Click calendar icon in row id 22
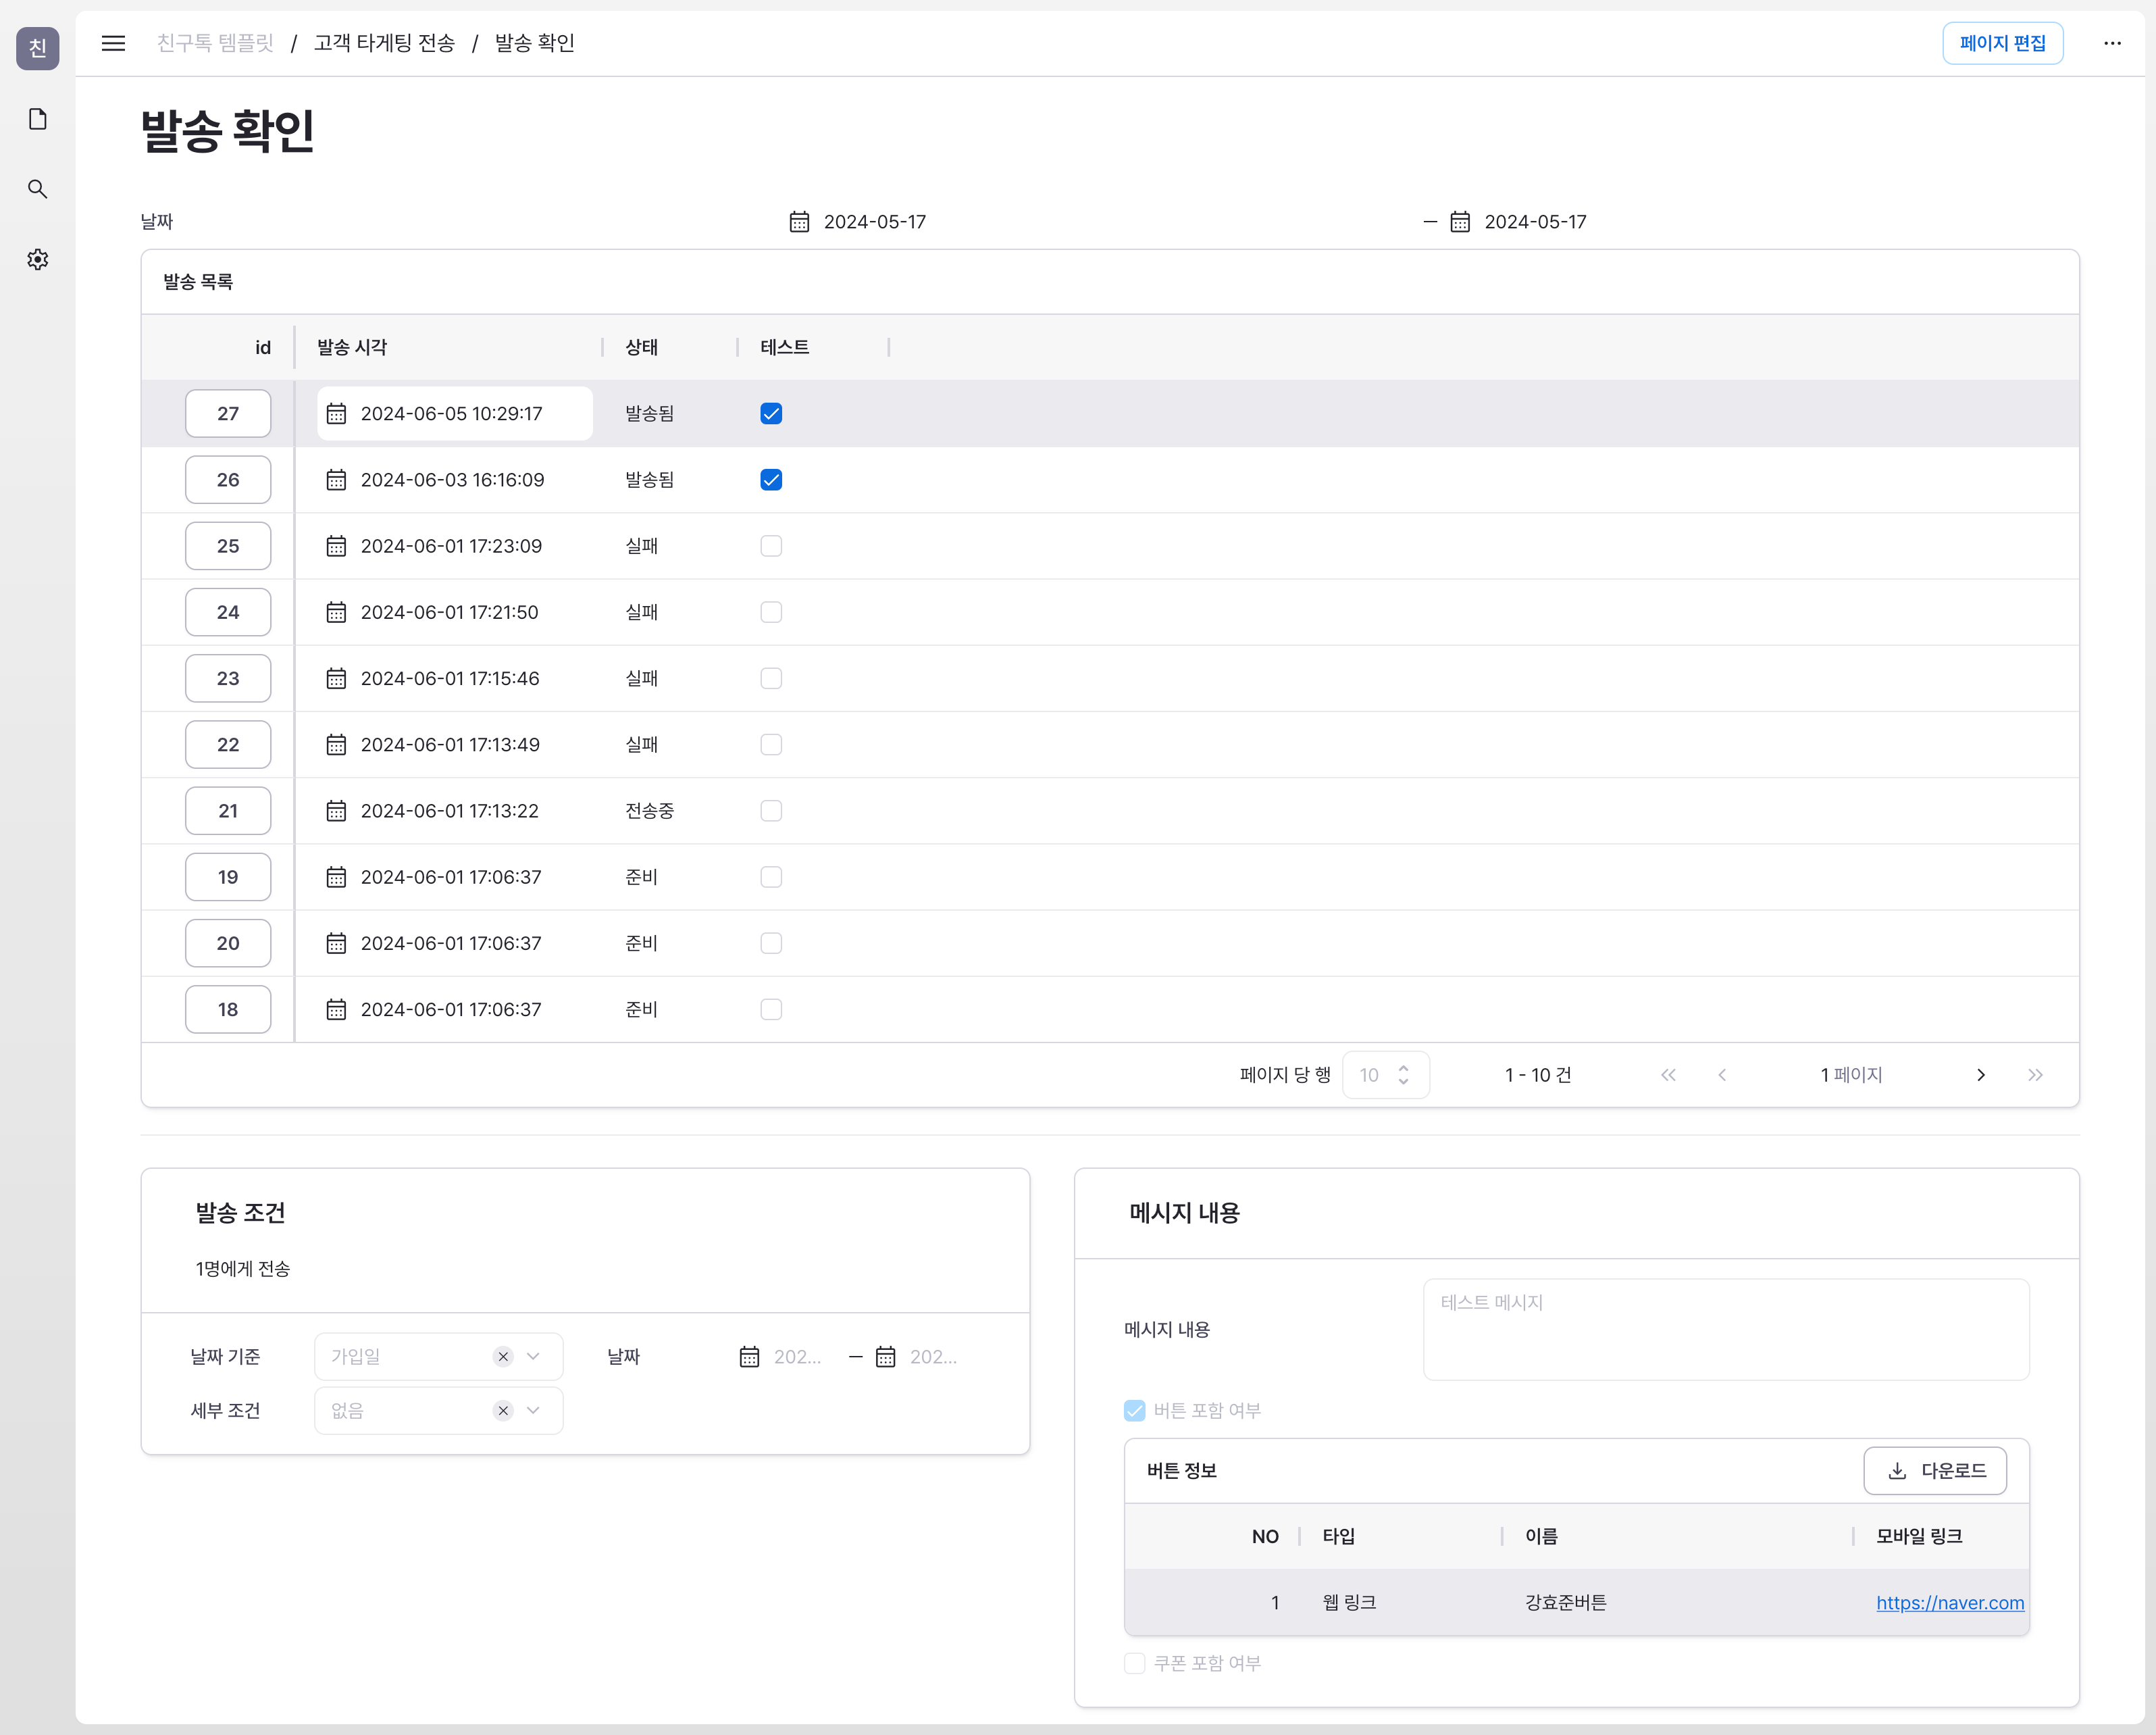2156x1735 pixels. click(336, 745)
